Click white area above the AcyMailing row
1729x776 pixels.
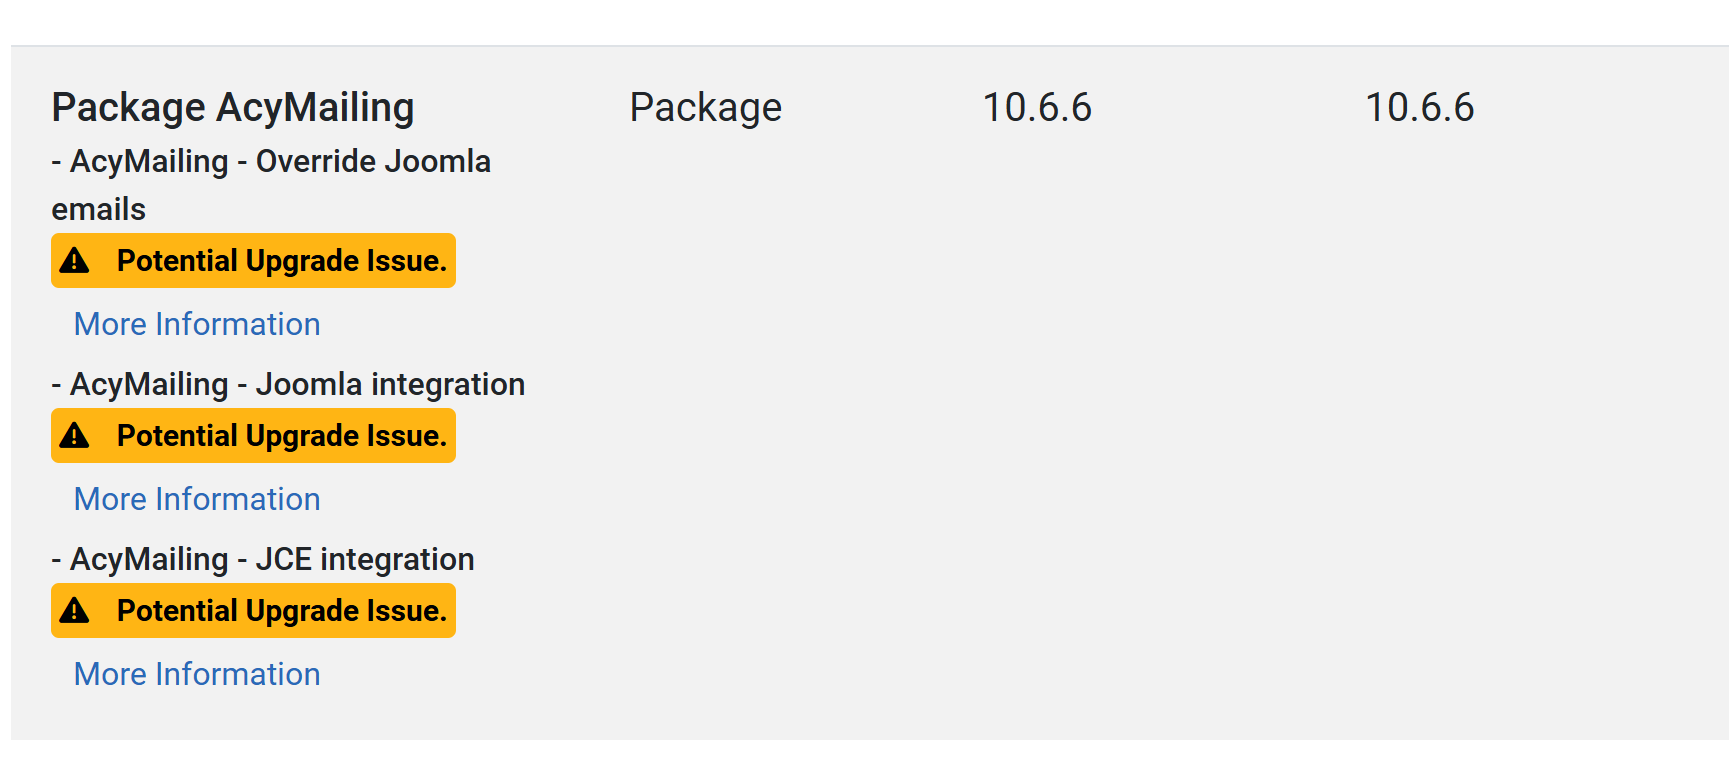pos(860,20)
